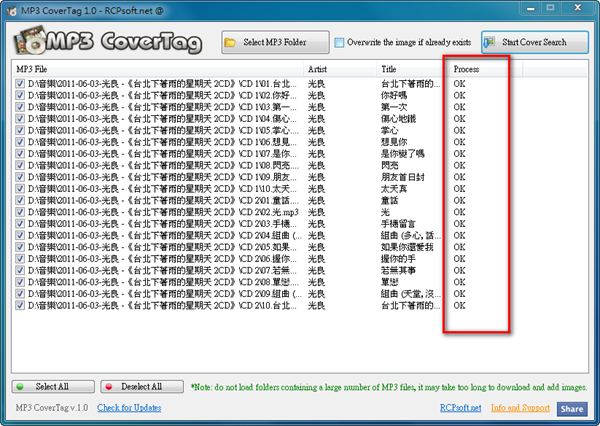The width and height of the screenshot is (600, 426).
Task: Uncheck the CD 2\05 file row checkbox
Action: tap(20, 247)
